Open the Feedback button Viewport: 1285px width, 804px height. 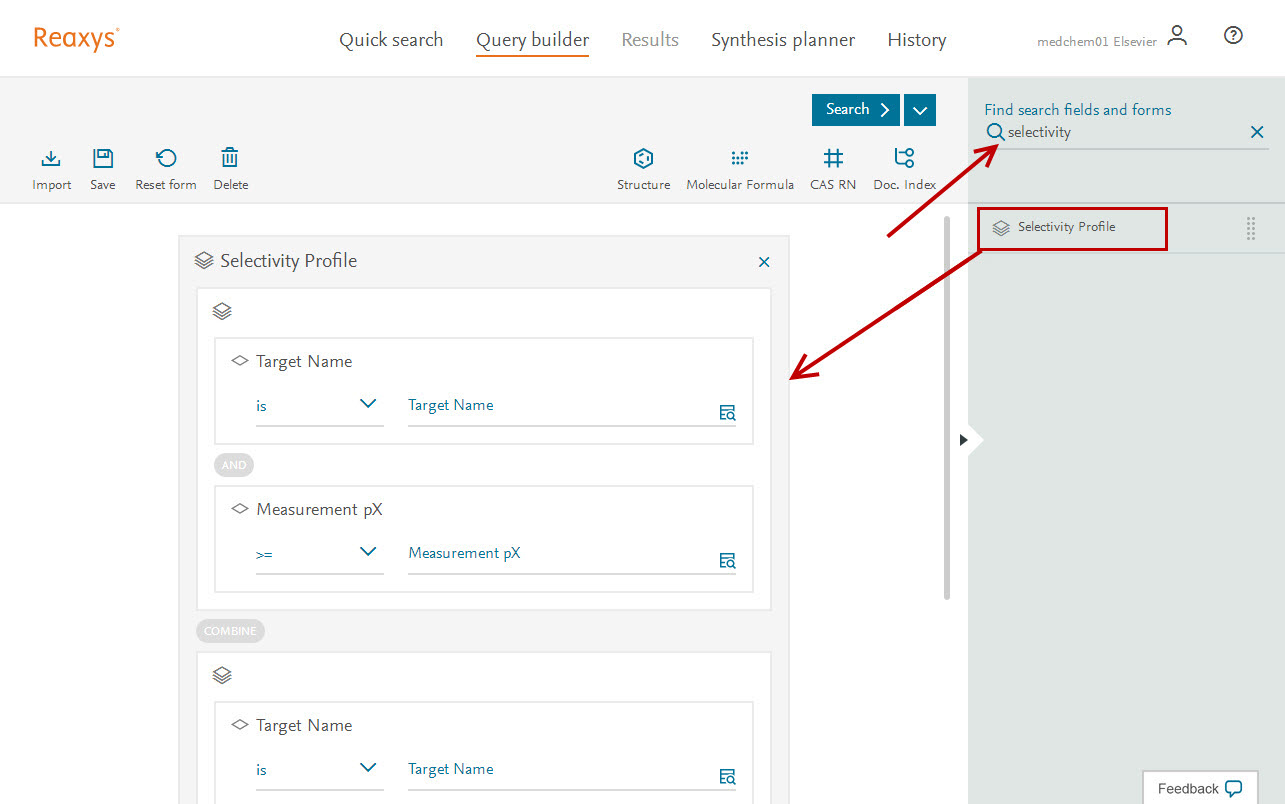tap(1199, 788)
